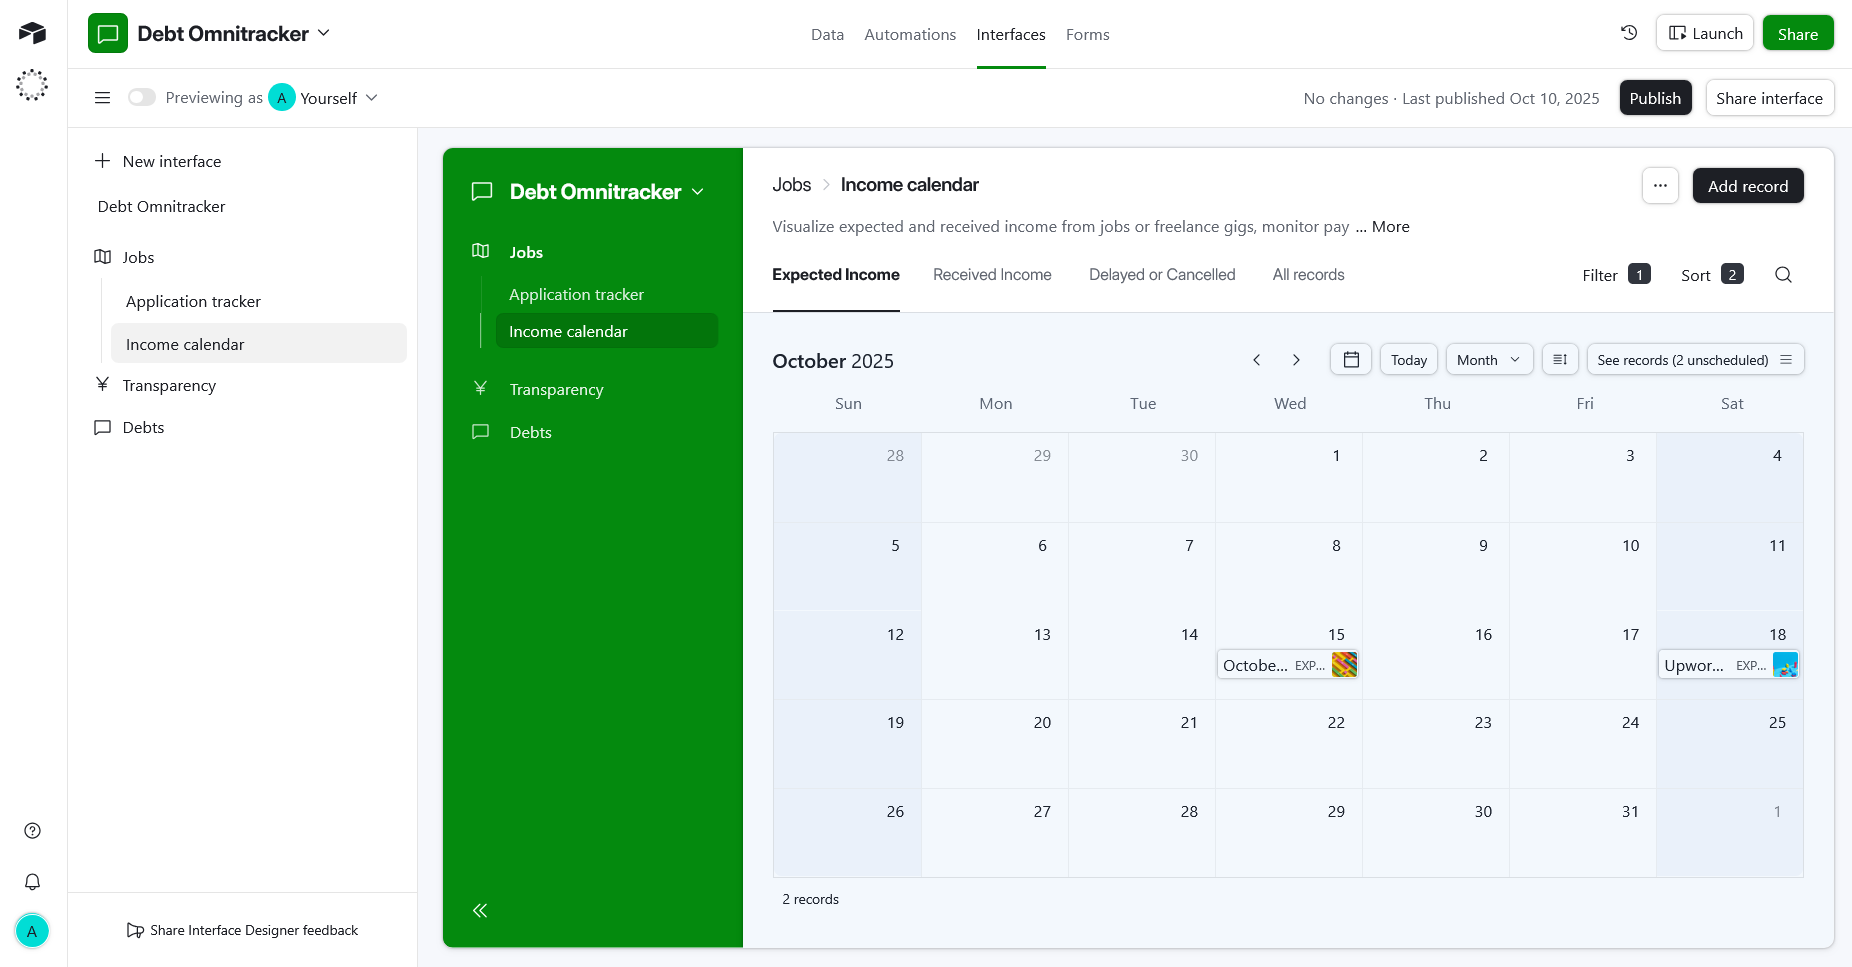Click the calendar density options icon
Viewport: 1852px width, 967px height.
pyautogui.click(x=1559, y=360)
